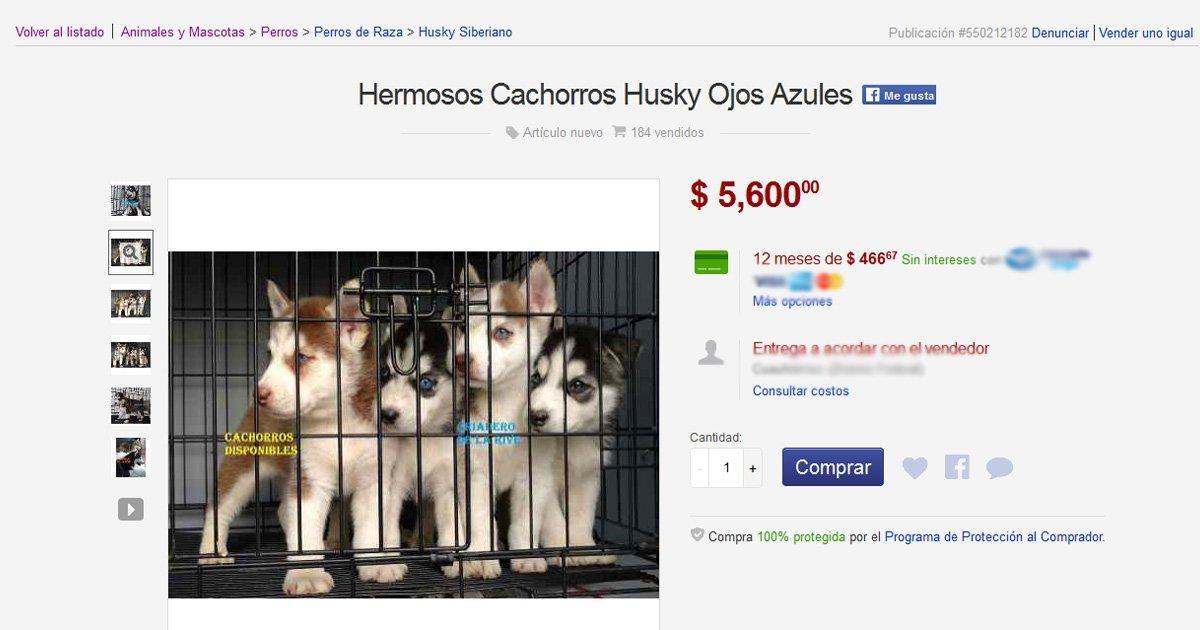Click the seller person silhouette icon
The height and width of the screenshot is (630, 1200).
711,352
